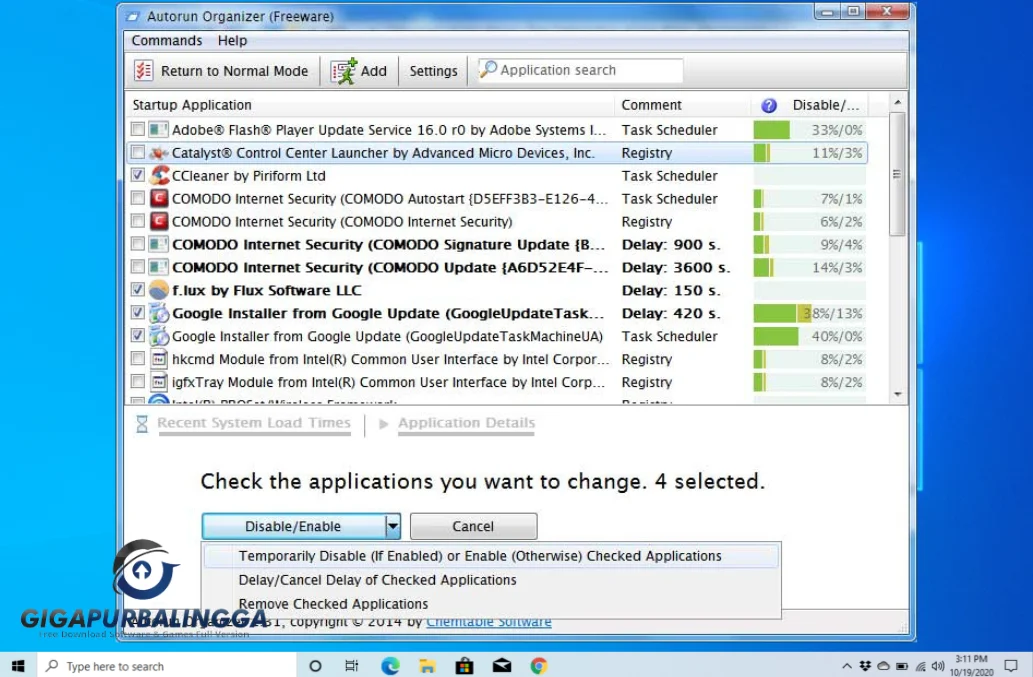The width and height of the screenshot is (1033, 677).
Task: Click the igfxTray Module row icon
Action: point(159,382)
